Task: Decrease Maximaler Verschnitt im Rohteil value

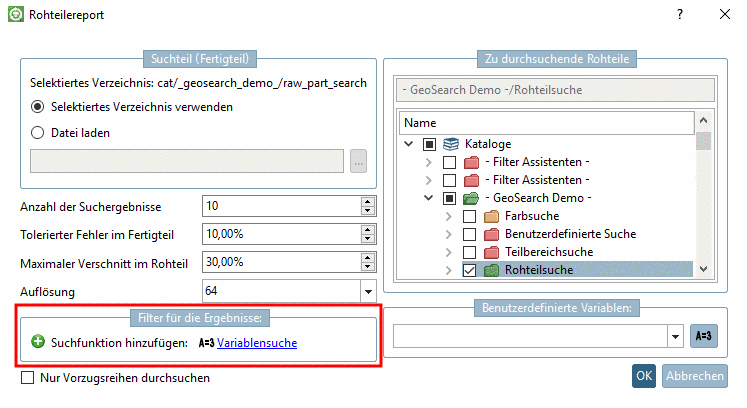Action: pyautogui.click(x=367, y=266)
